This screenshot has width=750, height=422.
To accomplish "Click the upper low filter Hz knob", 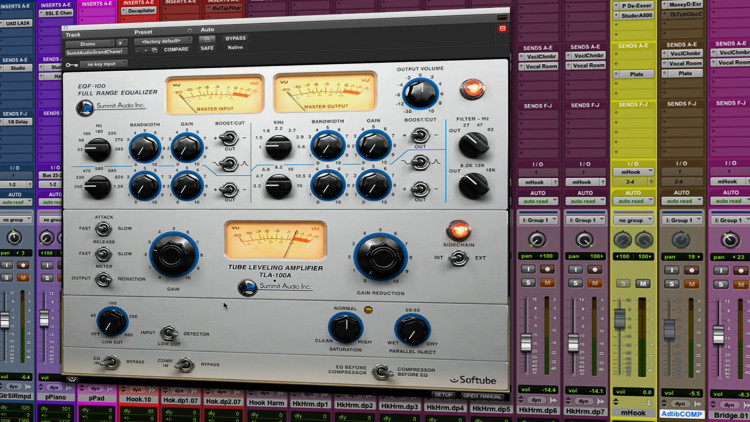I will coord(474,145).
